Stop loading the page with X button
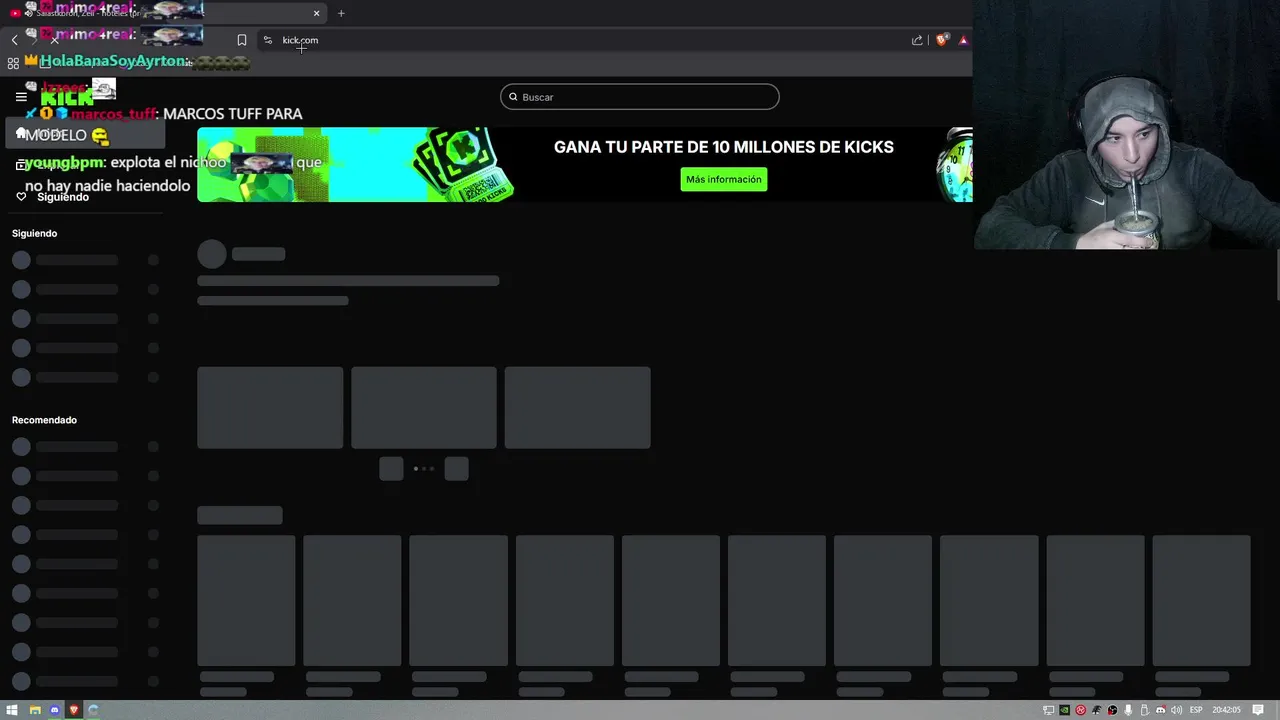The image size is (1280, 720). point(54,40)
